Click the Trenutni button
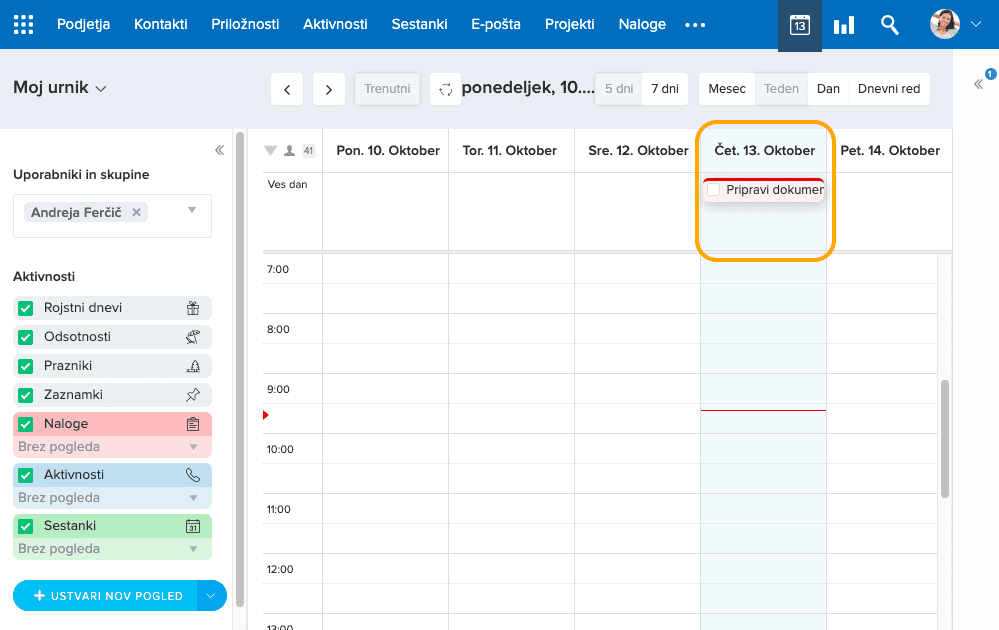 (x=387, y=89)
